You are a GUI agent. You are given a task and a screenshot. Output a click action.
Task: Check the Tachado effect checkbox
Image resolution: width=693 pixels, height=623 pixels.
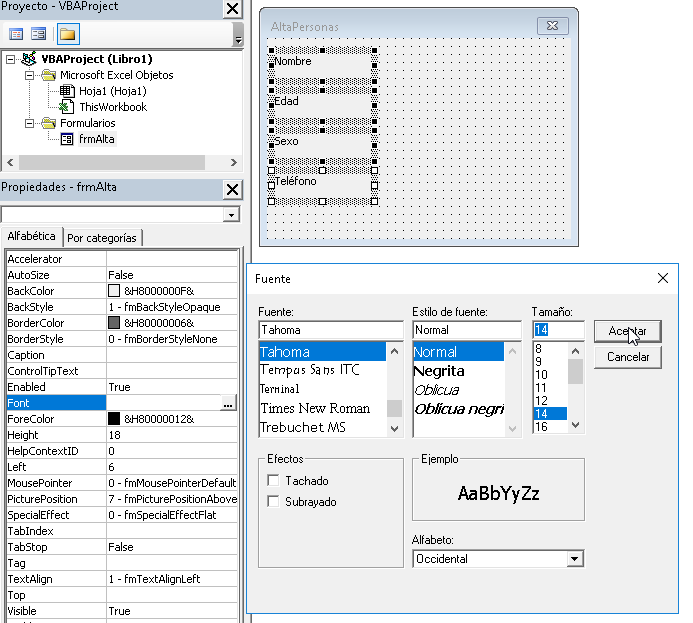click(274, 480)
